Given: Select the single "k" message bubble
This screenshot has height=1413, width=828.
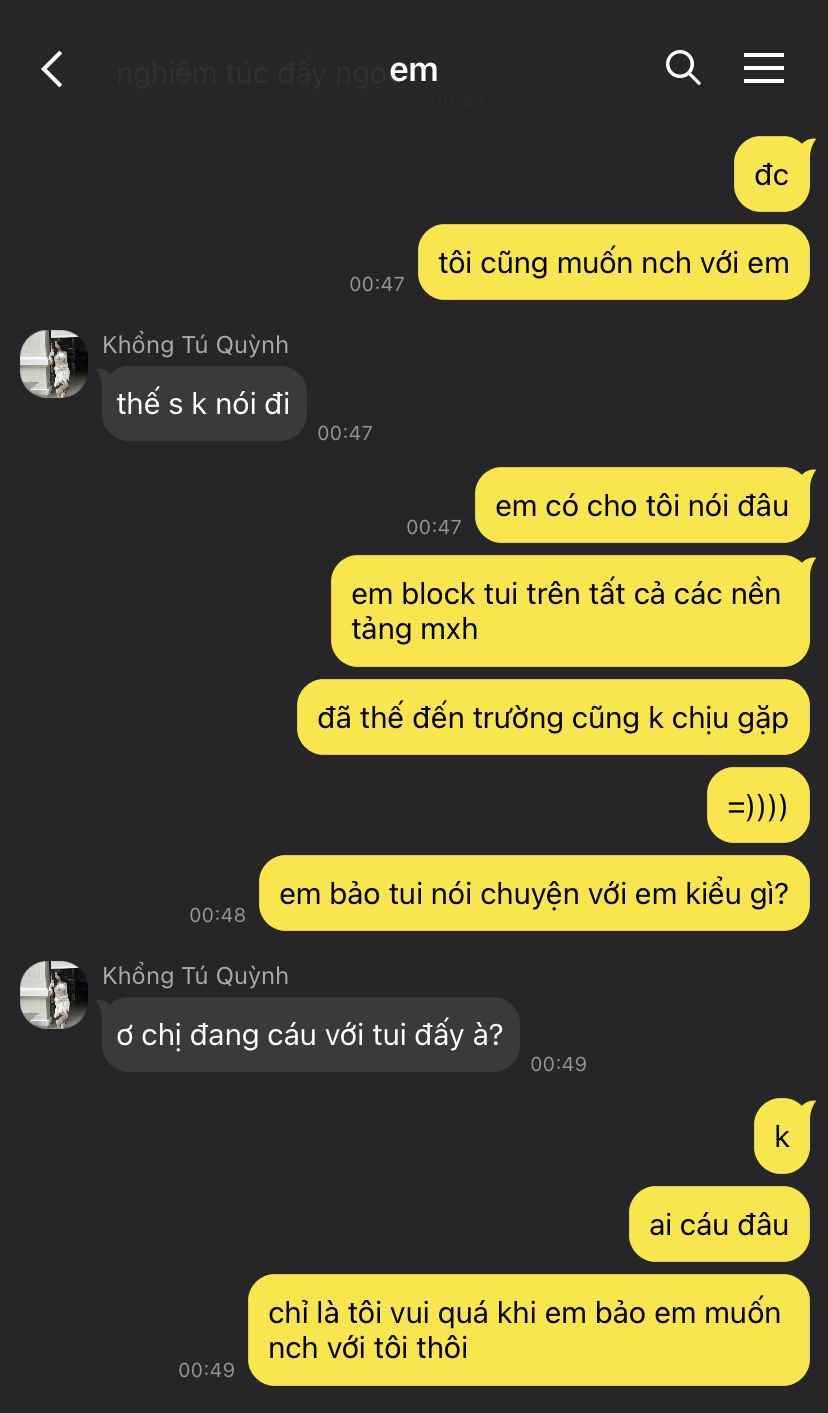Looking at the screenshot, I should [x=782, y=1136].
